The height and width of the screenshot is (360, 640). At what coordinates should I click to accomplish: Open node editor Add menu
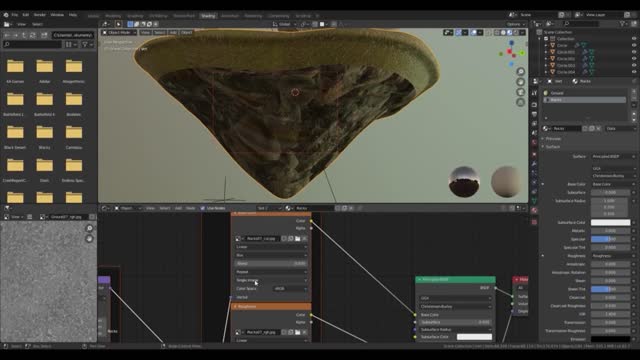click(x=178, y=208)
